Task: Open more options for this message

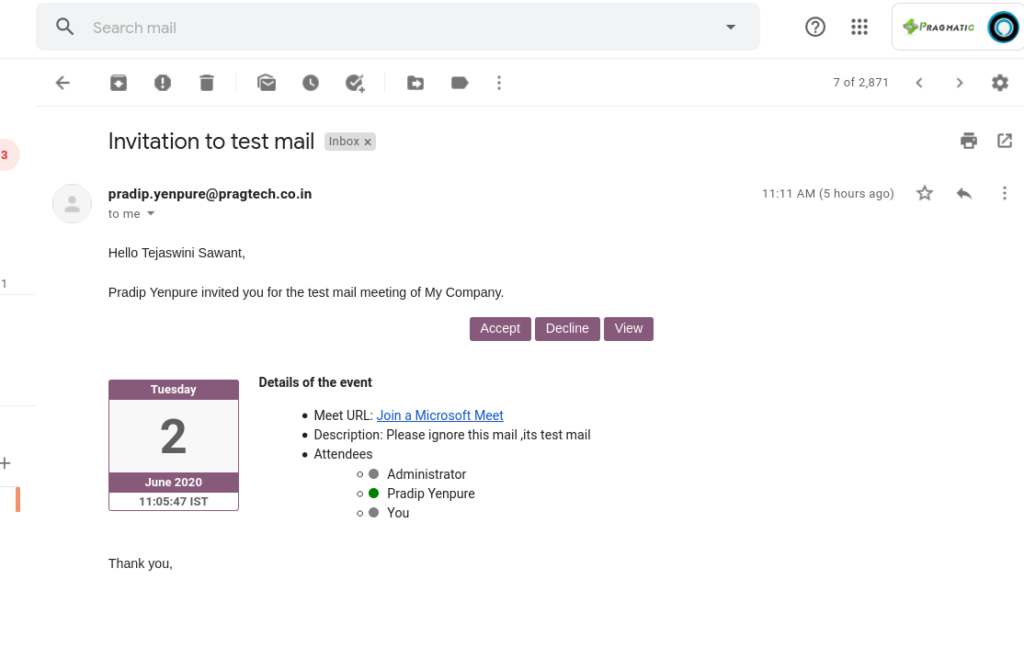Action: [x=1005, y=193]
